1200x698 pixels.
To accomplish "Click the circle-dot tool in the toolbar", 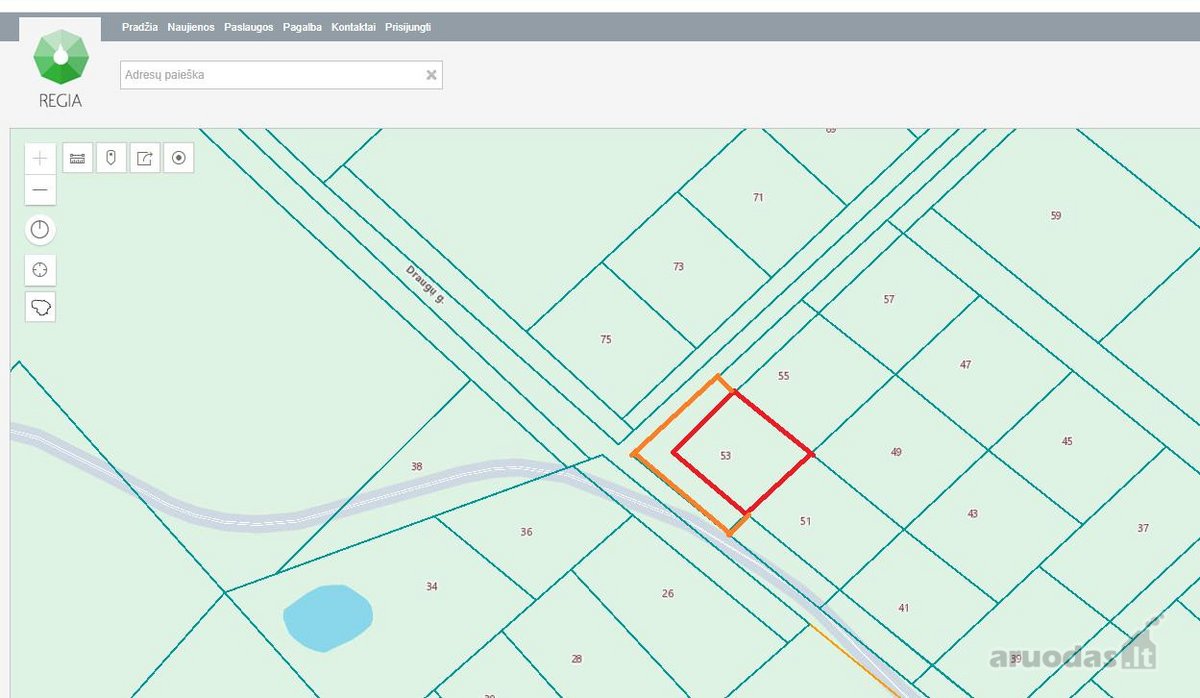I will click(178, 158).
